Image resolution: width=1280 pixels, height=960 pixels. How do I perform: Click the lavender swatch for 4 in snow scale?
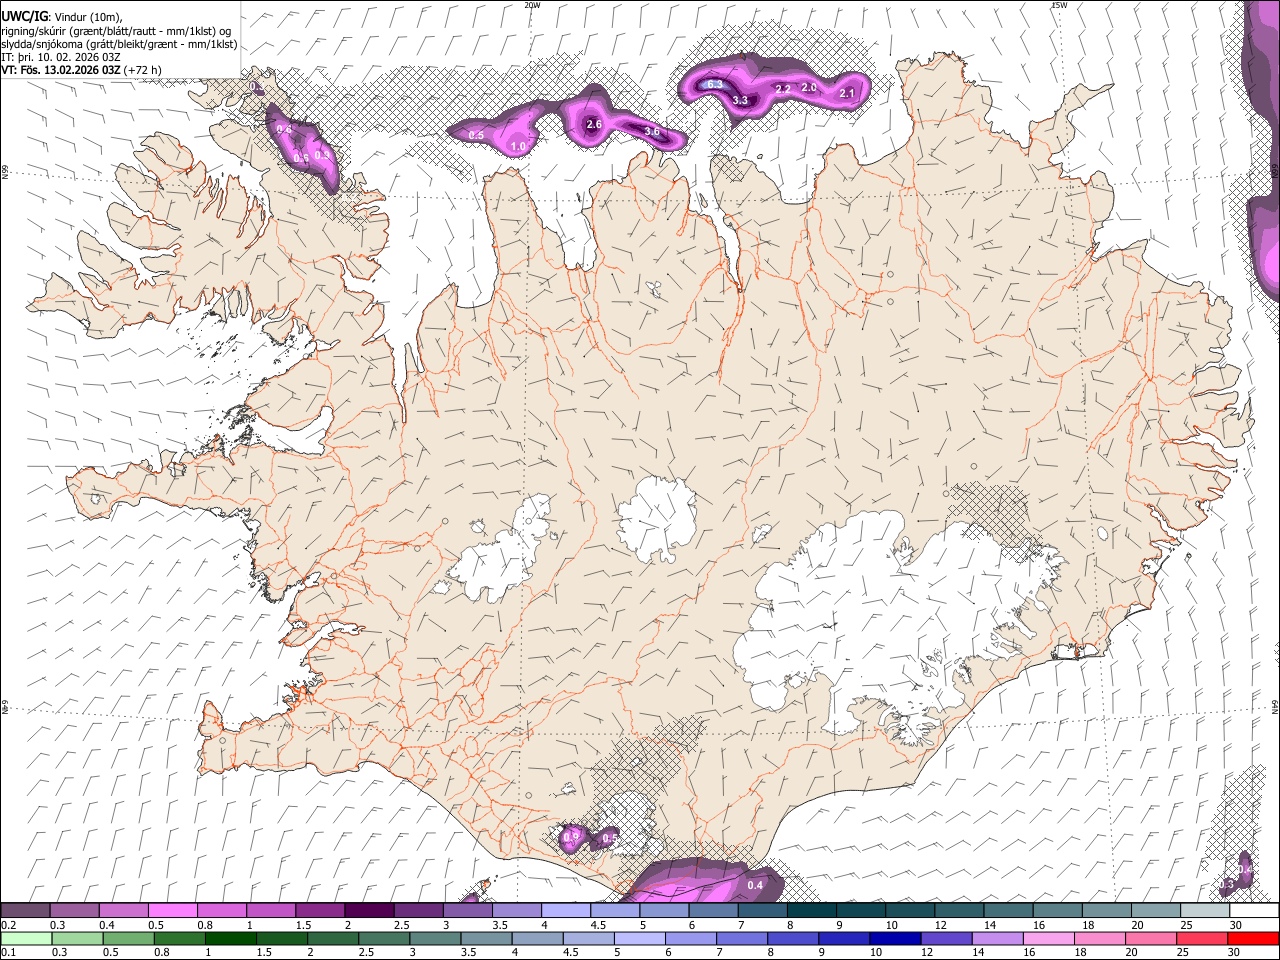point(566,910)
